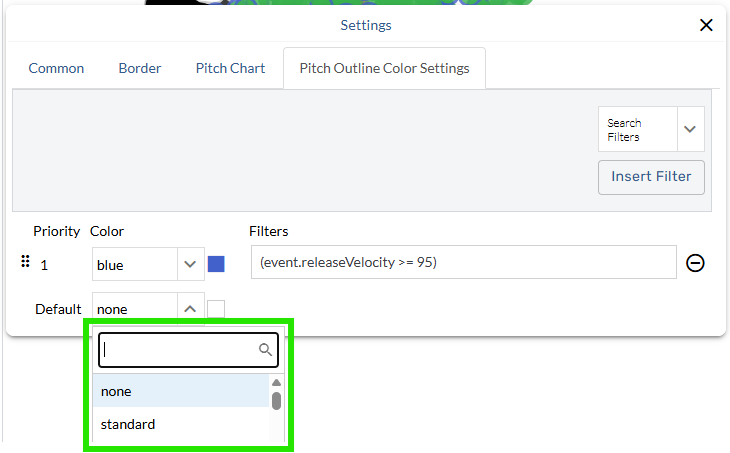Open the blue color dropdown
This screenshot has width=730, height=453.
pyautogui.click(x=190, y=265)
